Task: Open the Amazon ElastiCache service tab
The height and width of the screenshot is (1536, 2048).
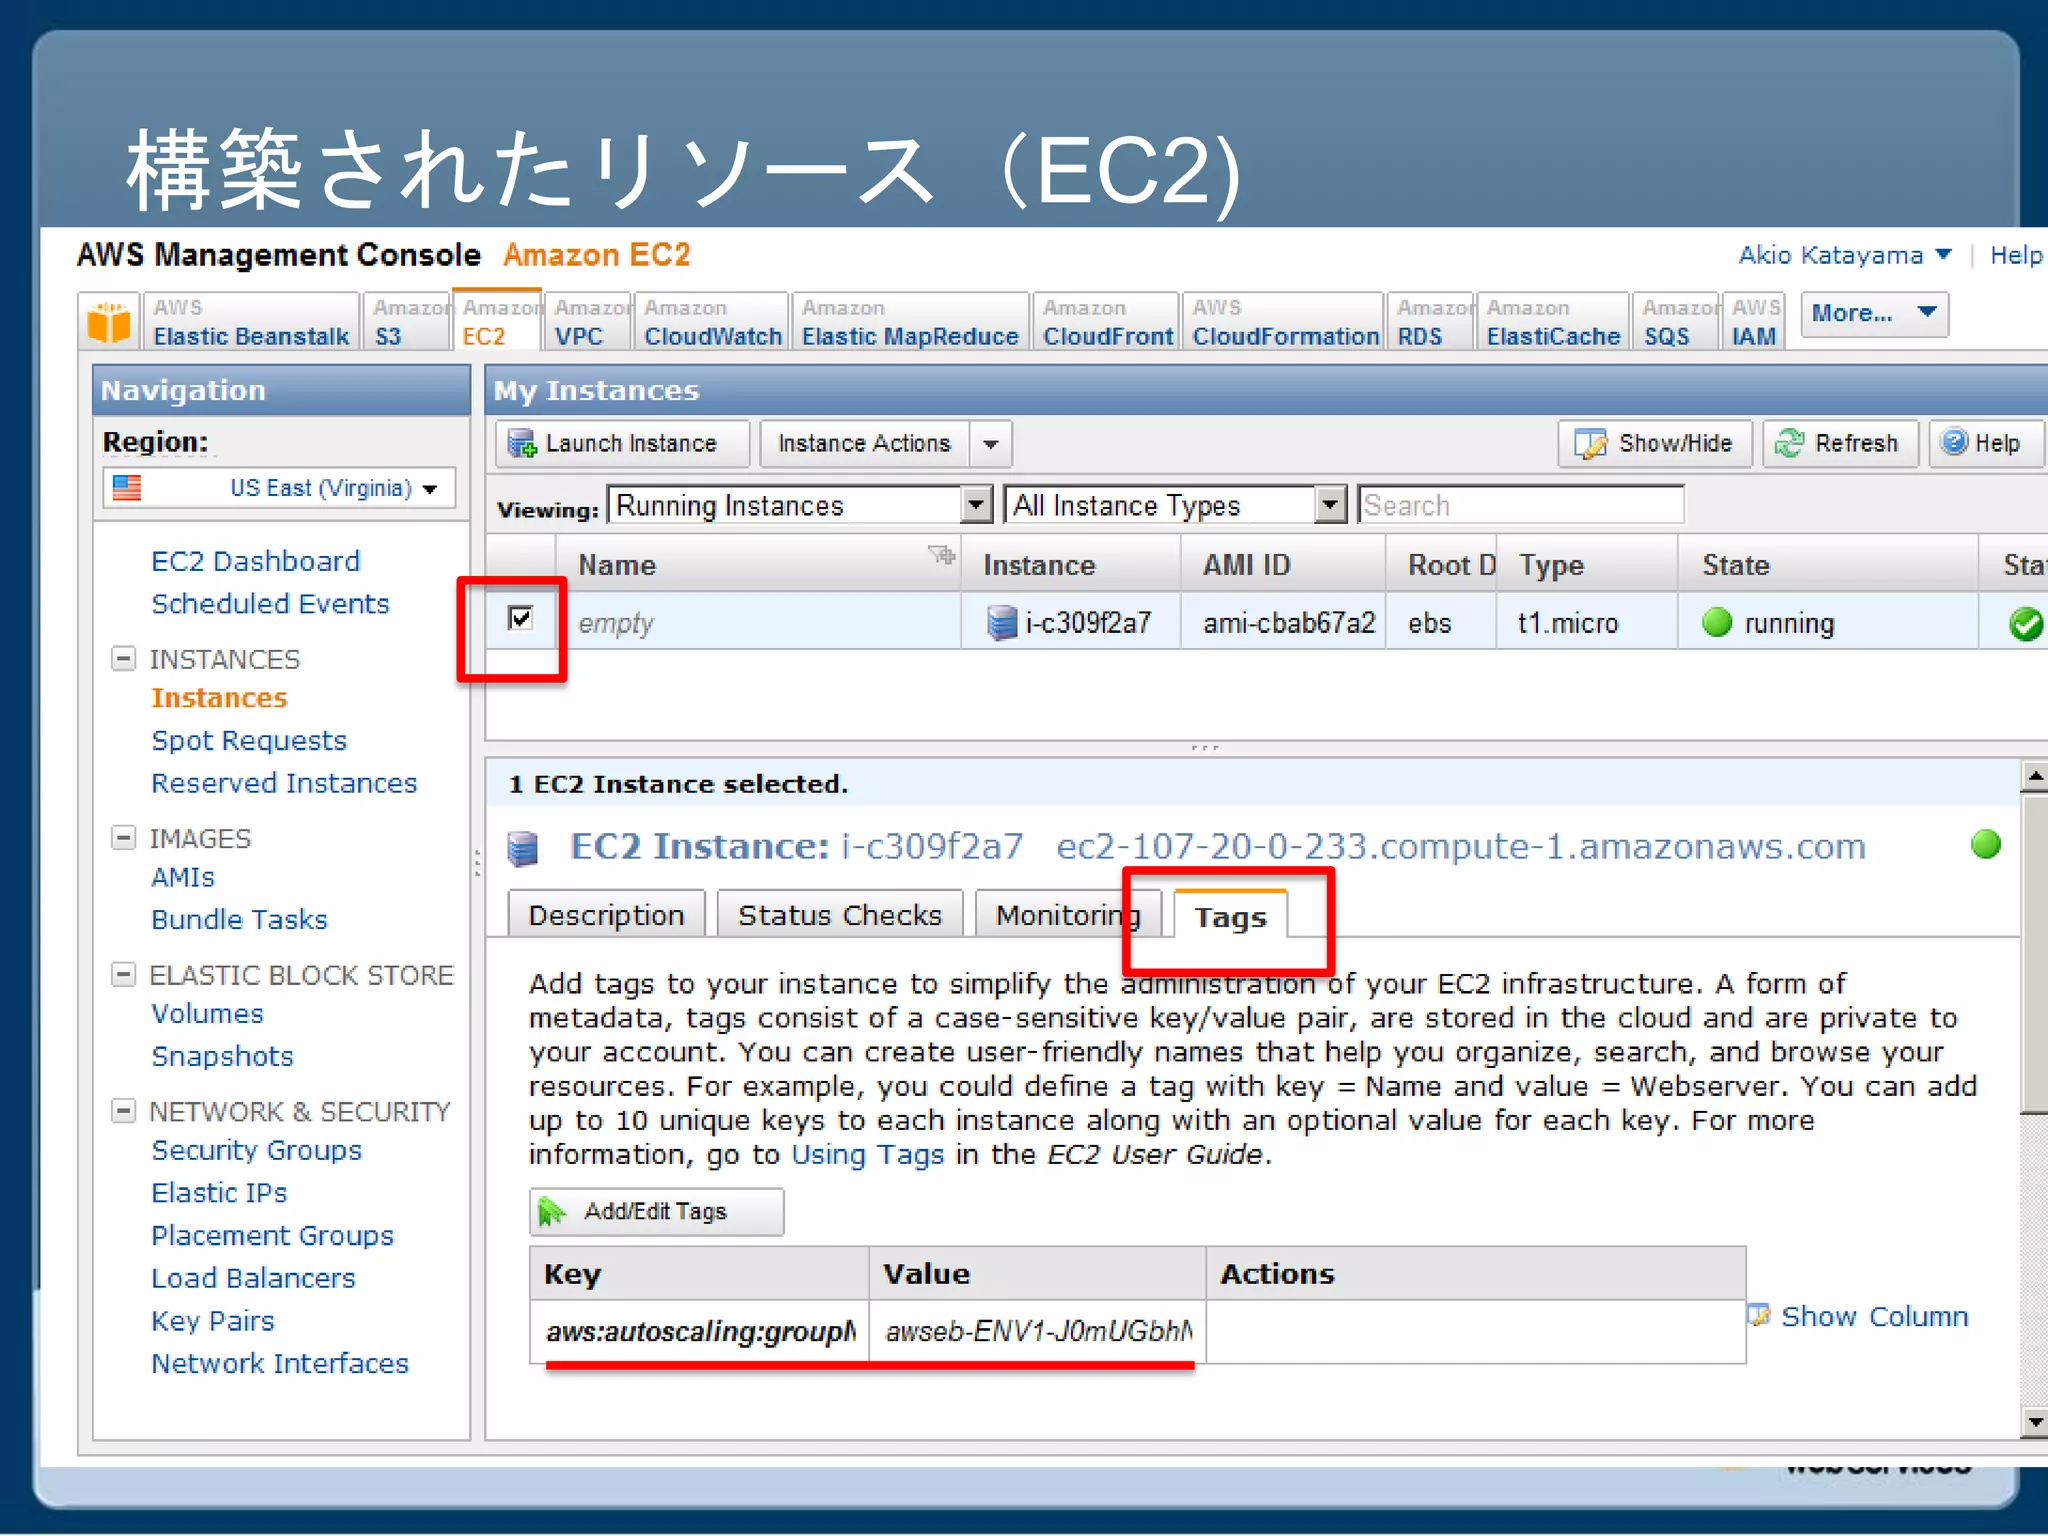Action: [1553, 322]
